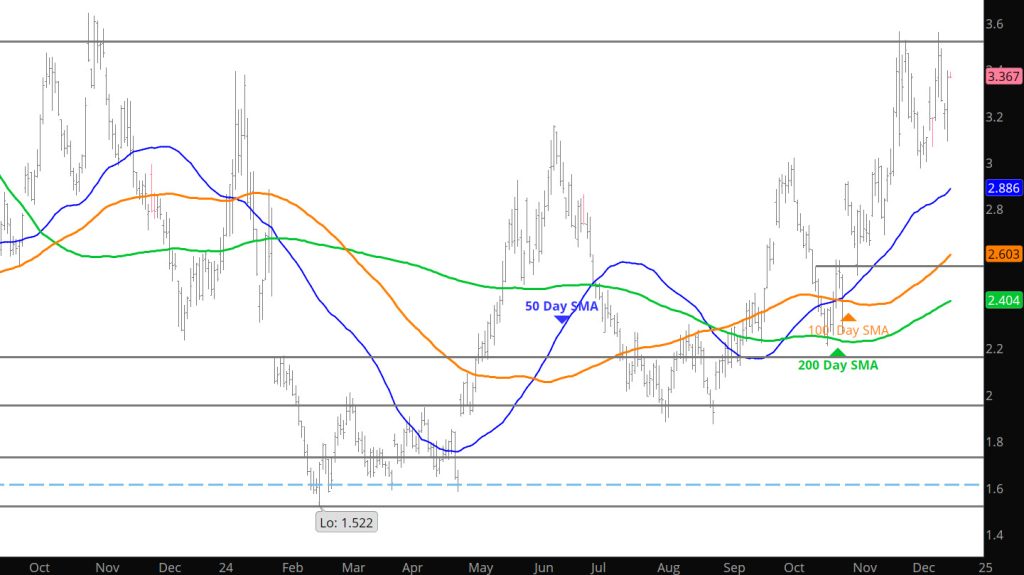This screenshot has width=1024, height=575.
Task: Select the blue 2.886 price tag
Action: [x=999, y=188]
